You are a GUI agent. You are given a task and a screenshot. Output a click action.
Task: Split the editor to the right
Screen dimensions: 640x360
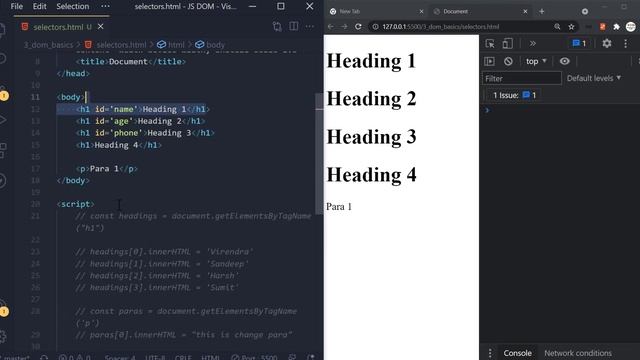[293, 27]
